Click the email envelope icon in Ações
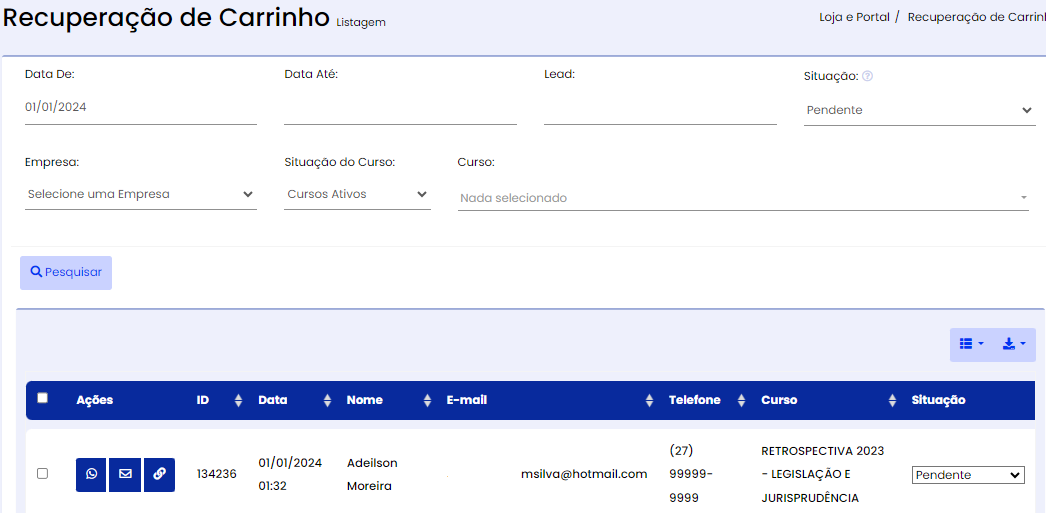 pyautogui.click(x=125, y=474)
